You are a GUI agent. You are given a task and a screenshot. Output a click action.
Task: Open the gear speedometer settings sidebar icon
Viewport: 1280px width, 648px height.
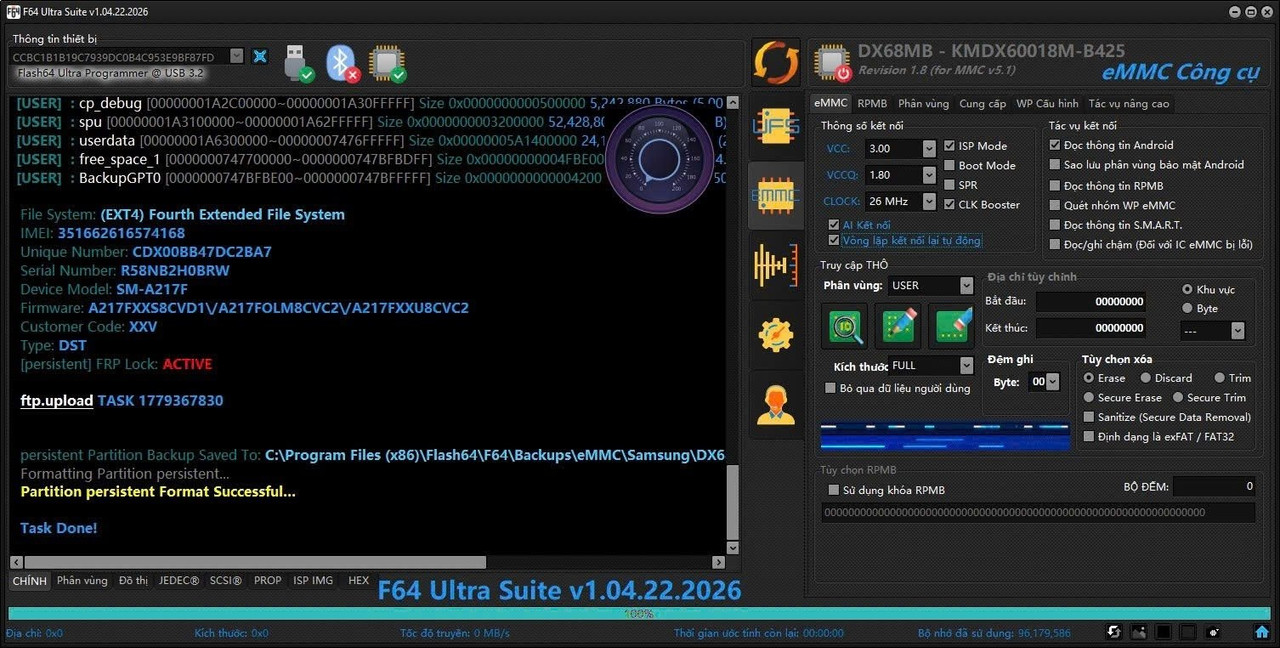point(776,335)
